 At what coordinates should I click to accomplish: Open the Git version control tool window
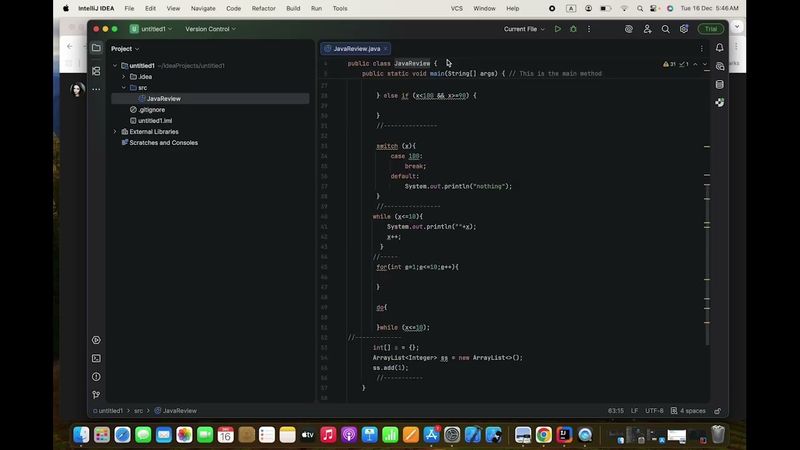pyautogui.click(x=96, y=395)
